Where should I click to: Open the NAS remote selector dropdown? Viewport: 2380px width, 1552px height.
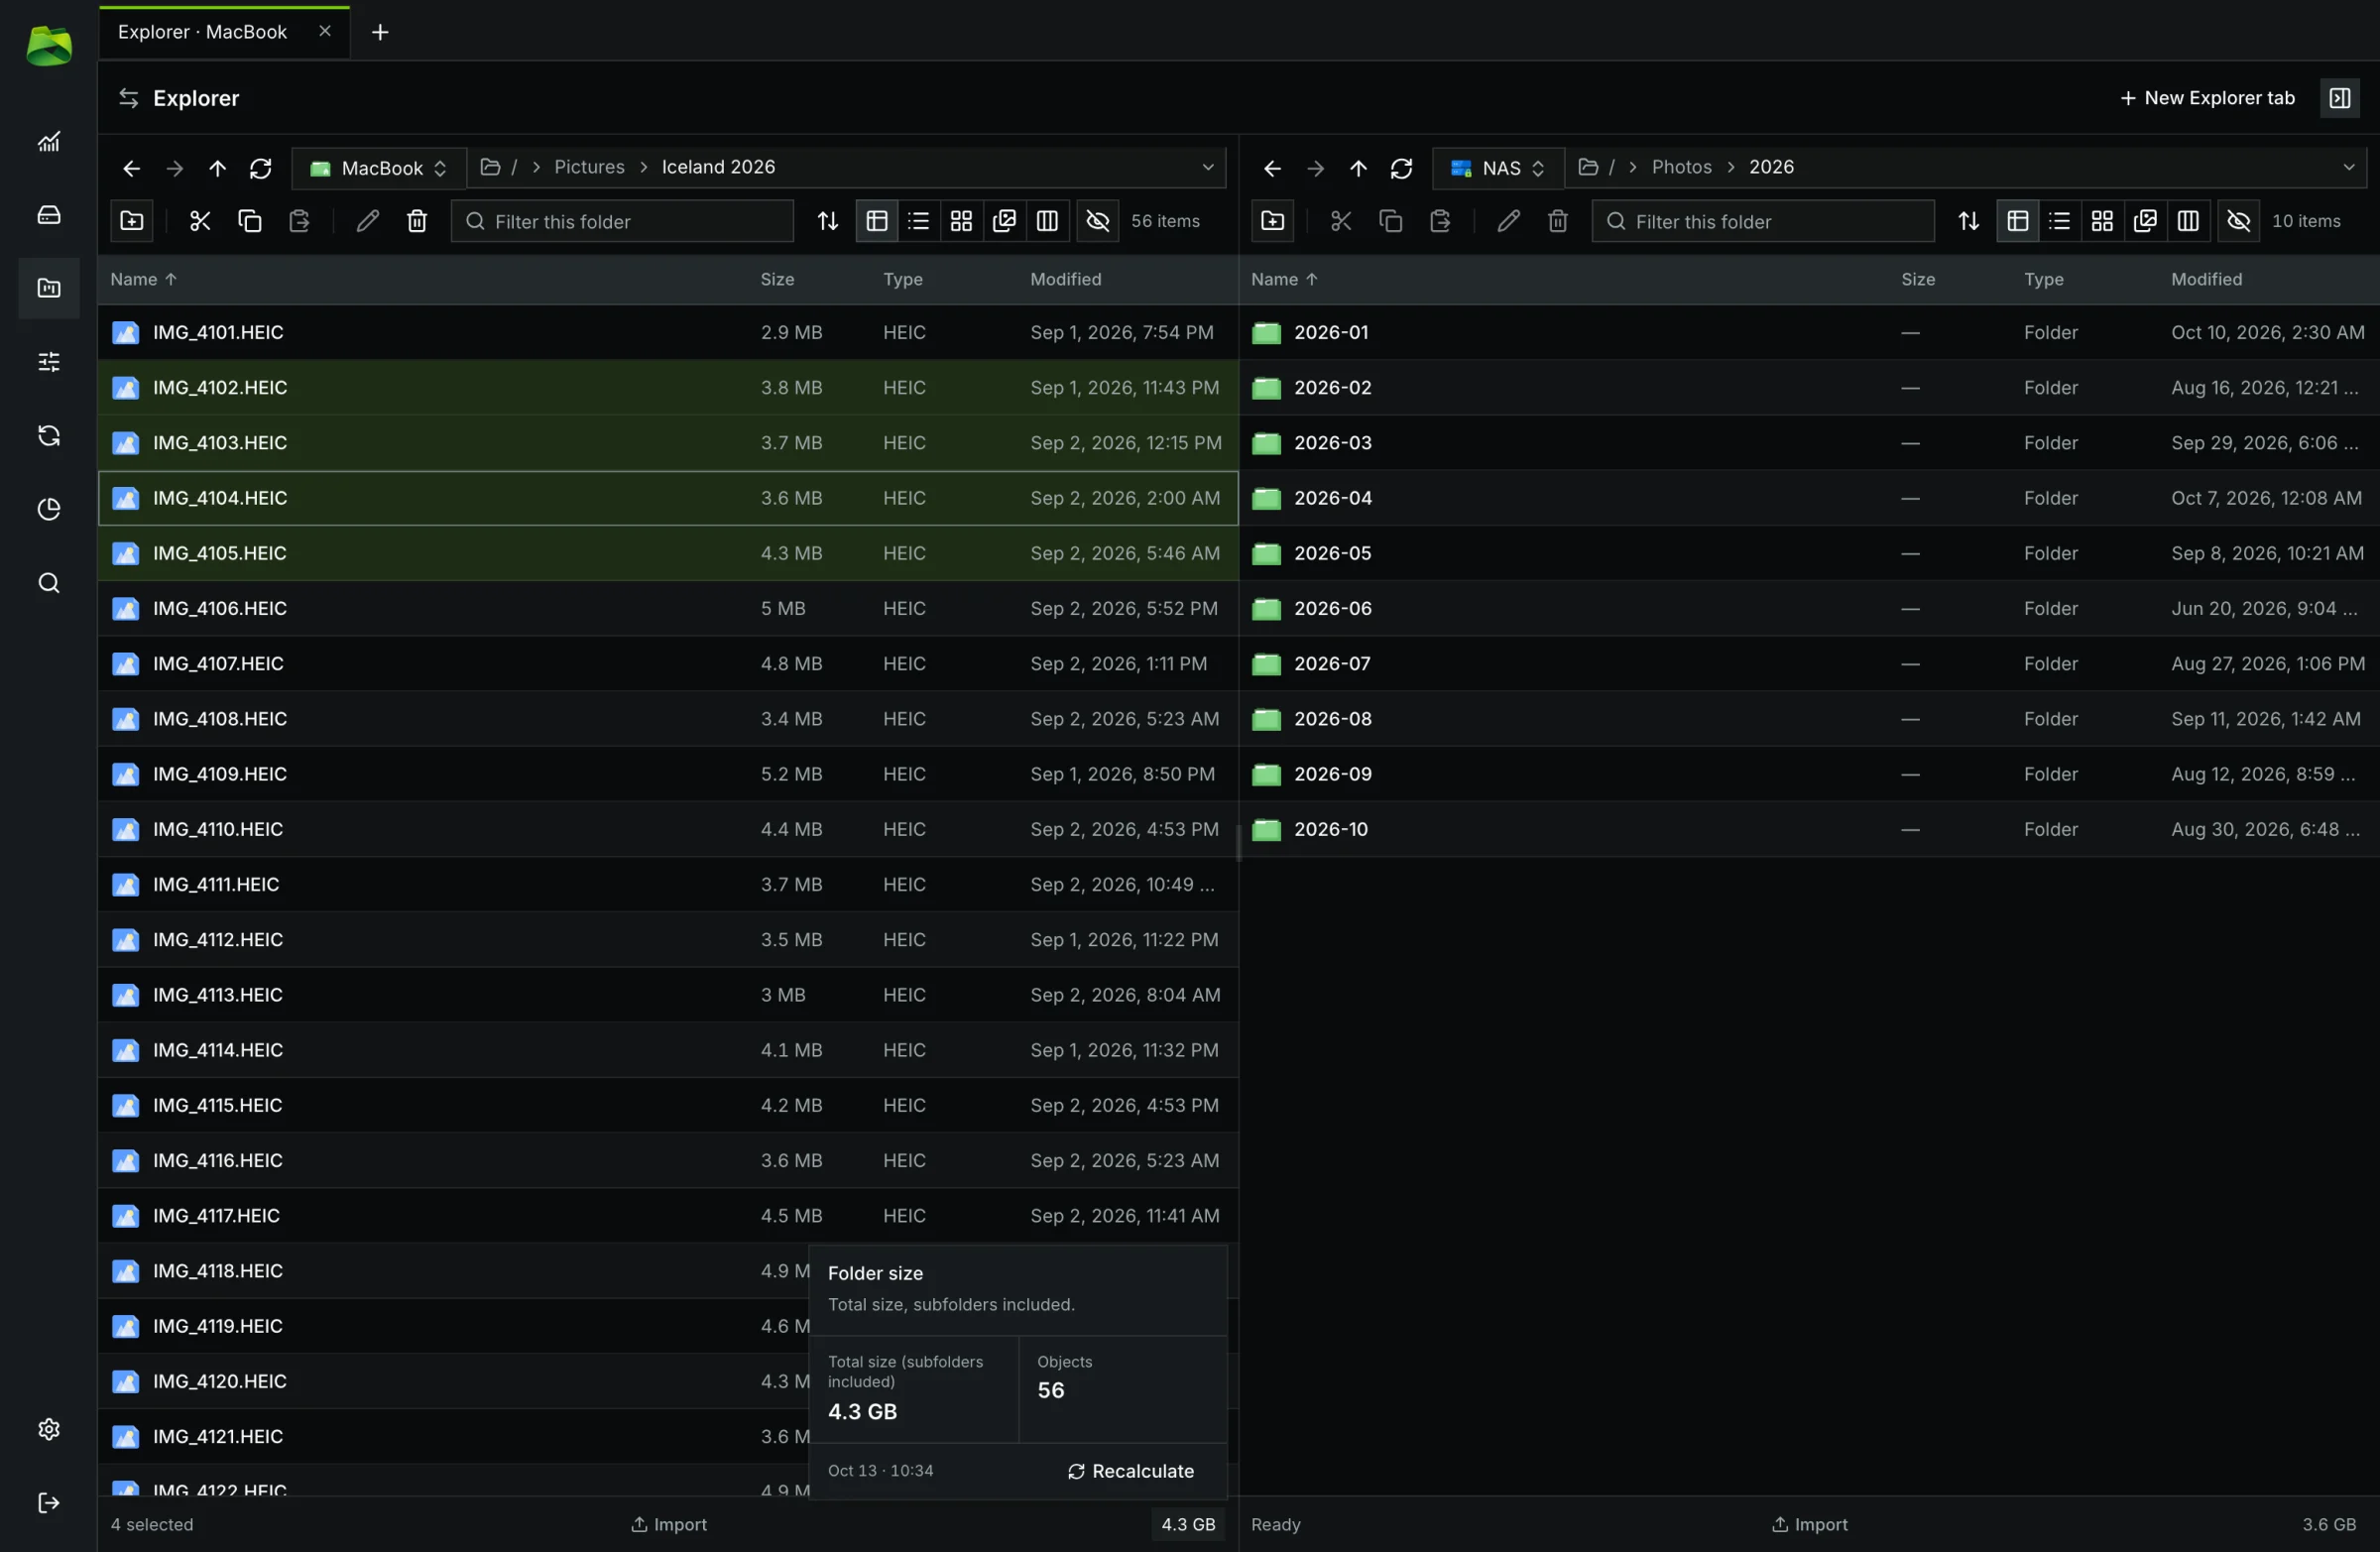click(1498, 168)
